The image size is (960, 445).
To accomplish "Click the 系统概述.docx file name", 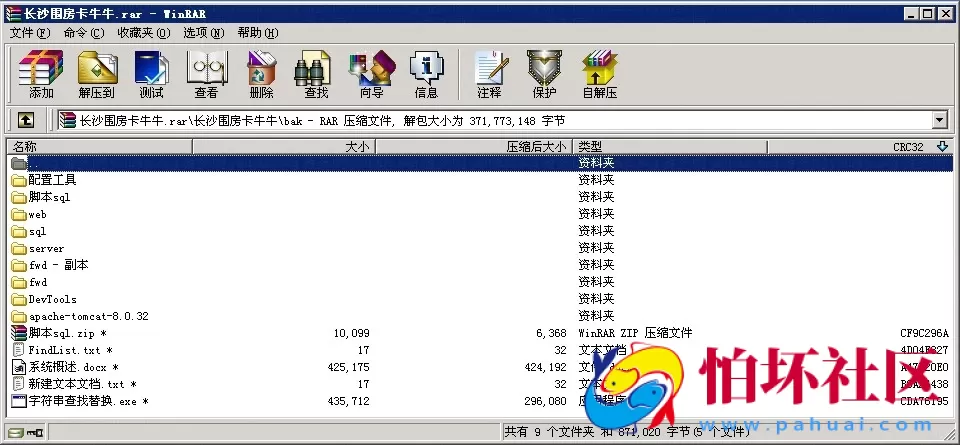I will pos(73,368).
